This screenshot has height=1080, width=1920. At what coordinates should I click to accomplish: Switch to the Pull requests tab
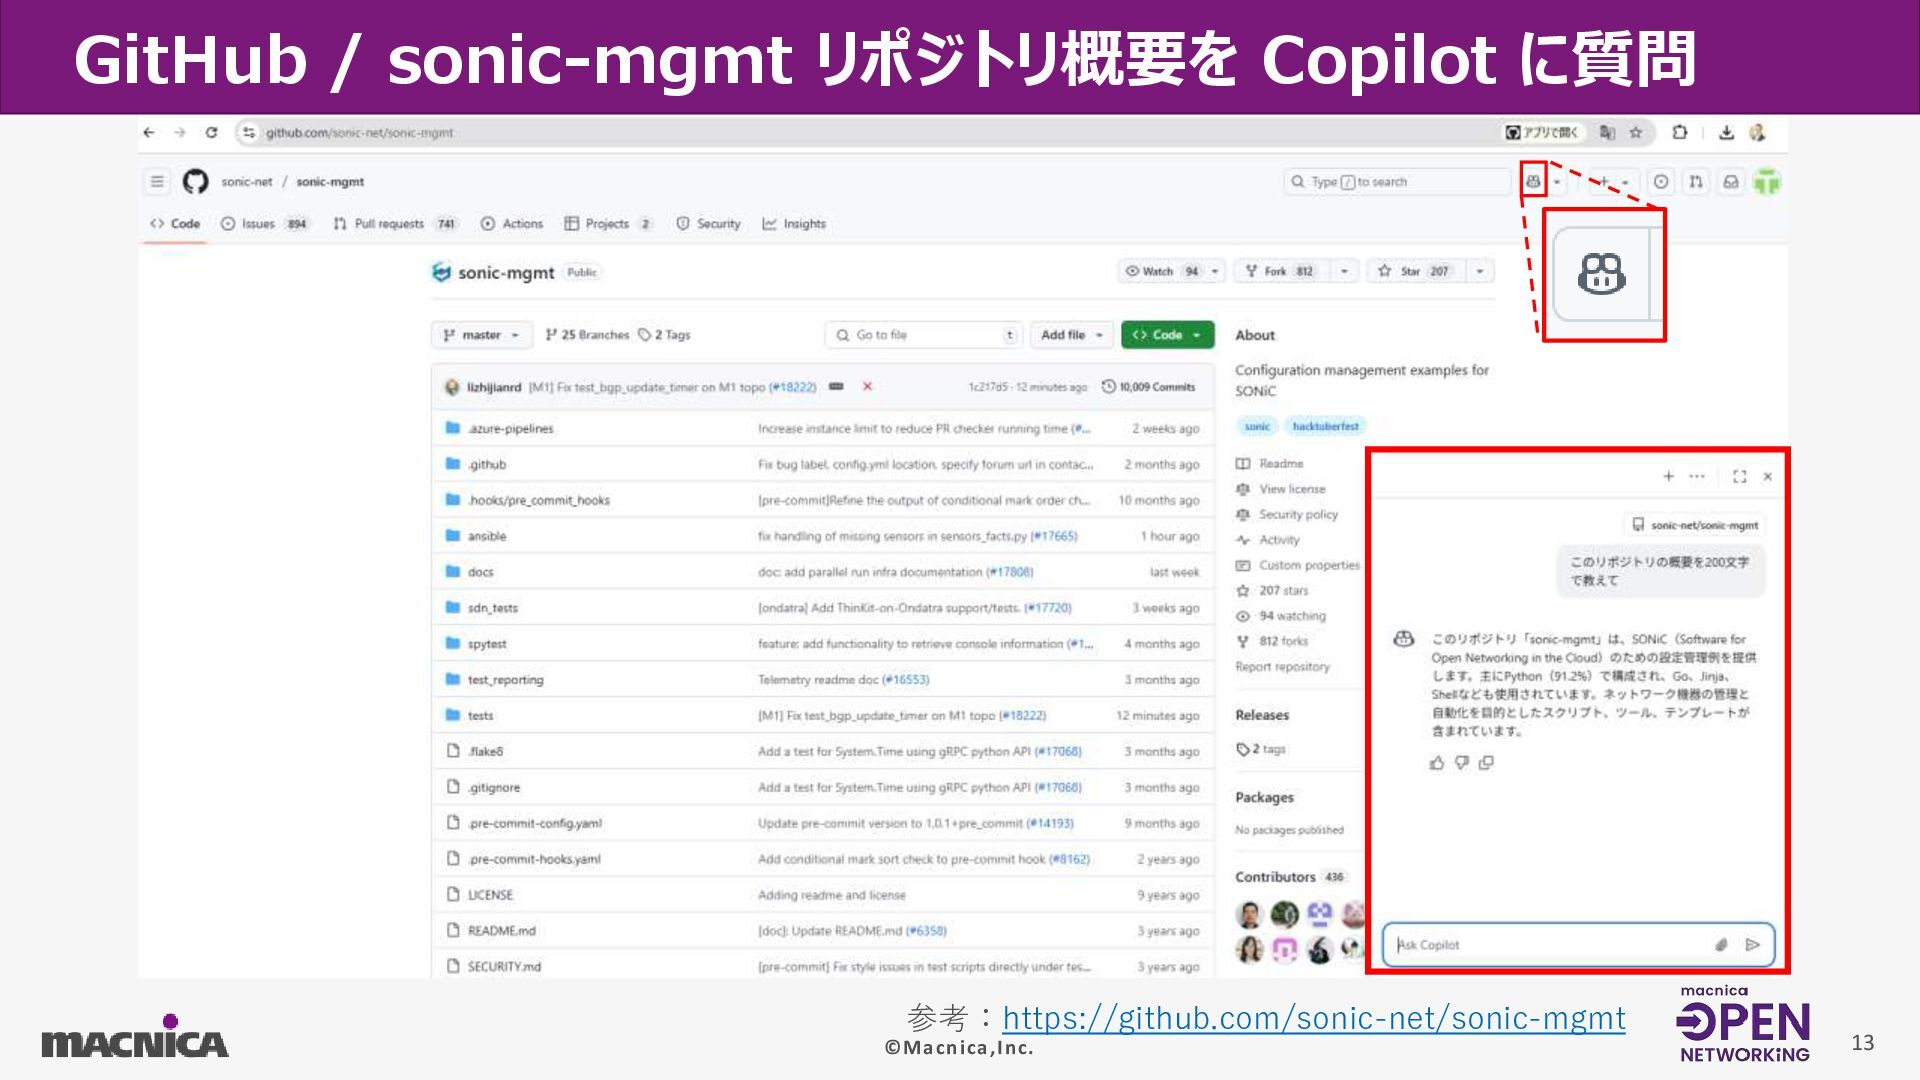pyautogui.click(x=388, y=224)
